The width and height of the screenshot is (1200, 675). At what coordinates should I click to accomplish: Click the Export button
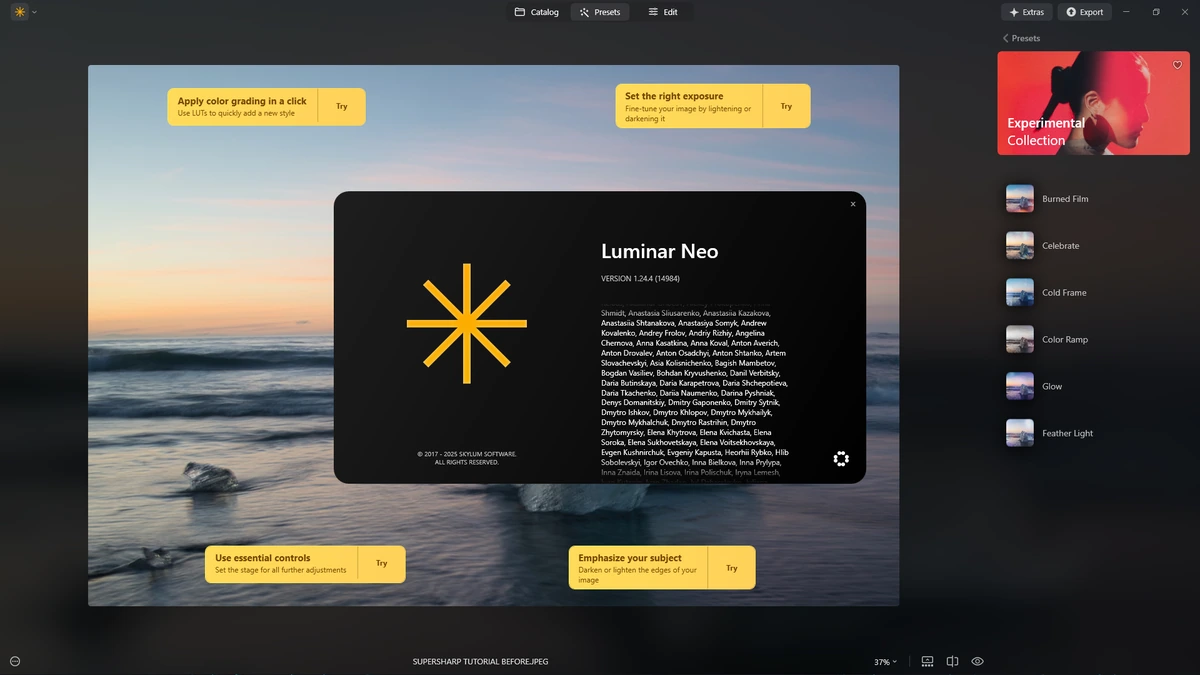1085,12
